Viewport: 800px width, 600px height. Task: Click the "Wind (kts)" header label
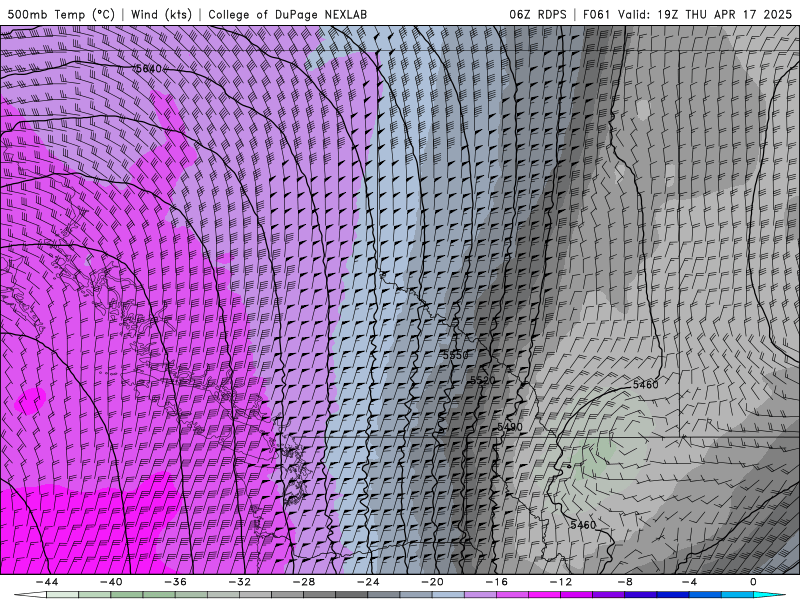161,14
